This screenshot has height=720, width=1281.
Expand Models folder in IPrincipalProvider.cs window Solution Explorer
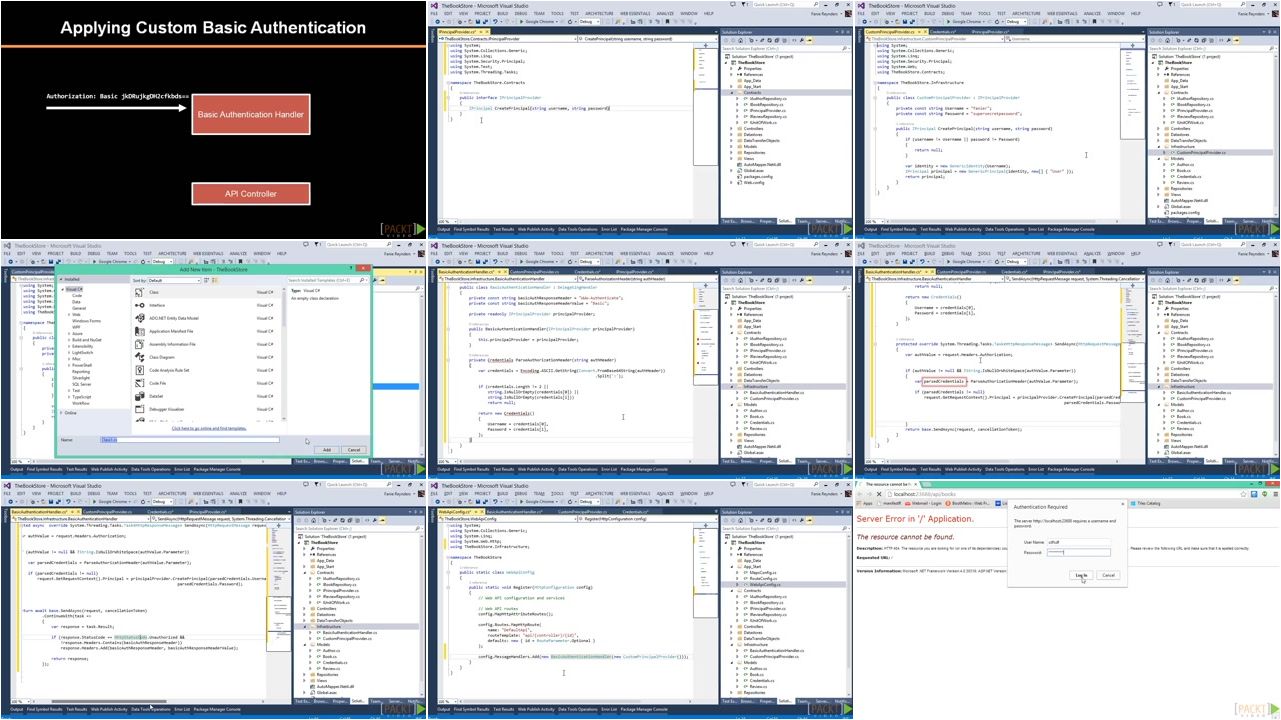(x=731, y=146)
